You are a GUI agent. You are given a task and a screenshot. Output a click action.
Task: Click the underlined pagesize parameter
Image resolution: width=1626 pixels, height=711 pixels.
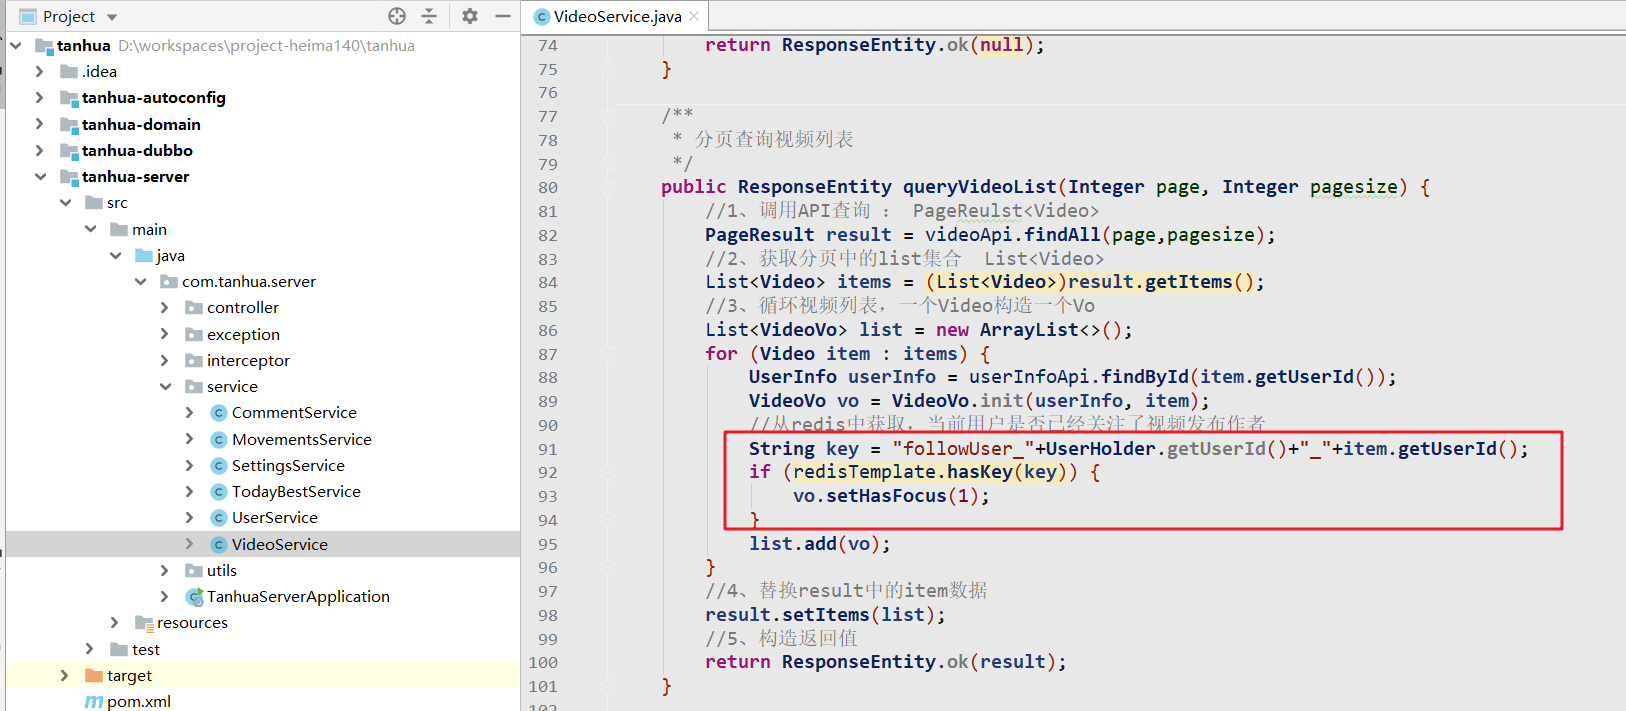click(x=1354, y=187)
